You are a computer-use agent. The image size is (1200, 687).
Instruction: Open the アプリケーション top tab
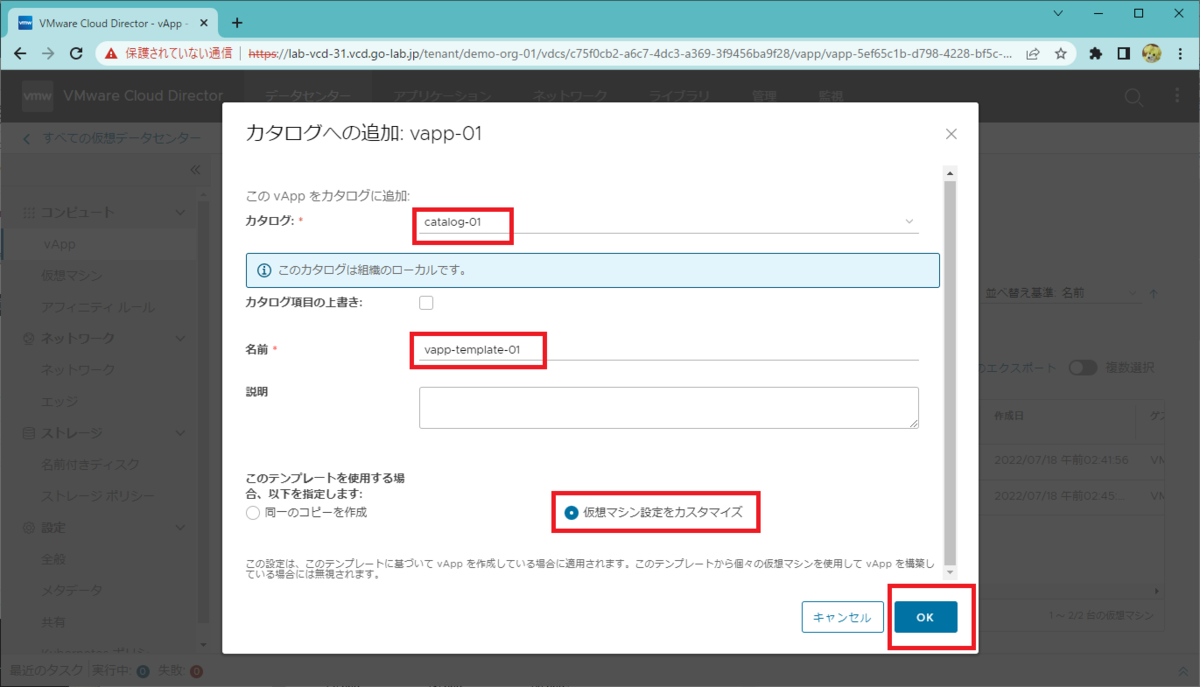(x=442, y=96)
